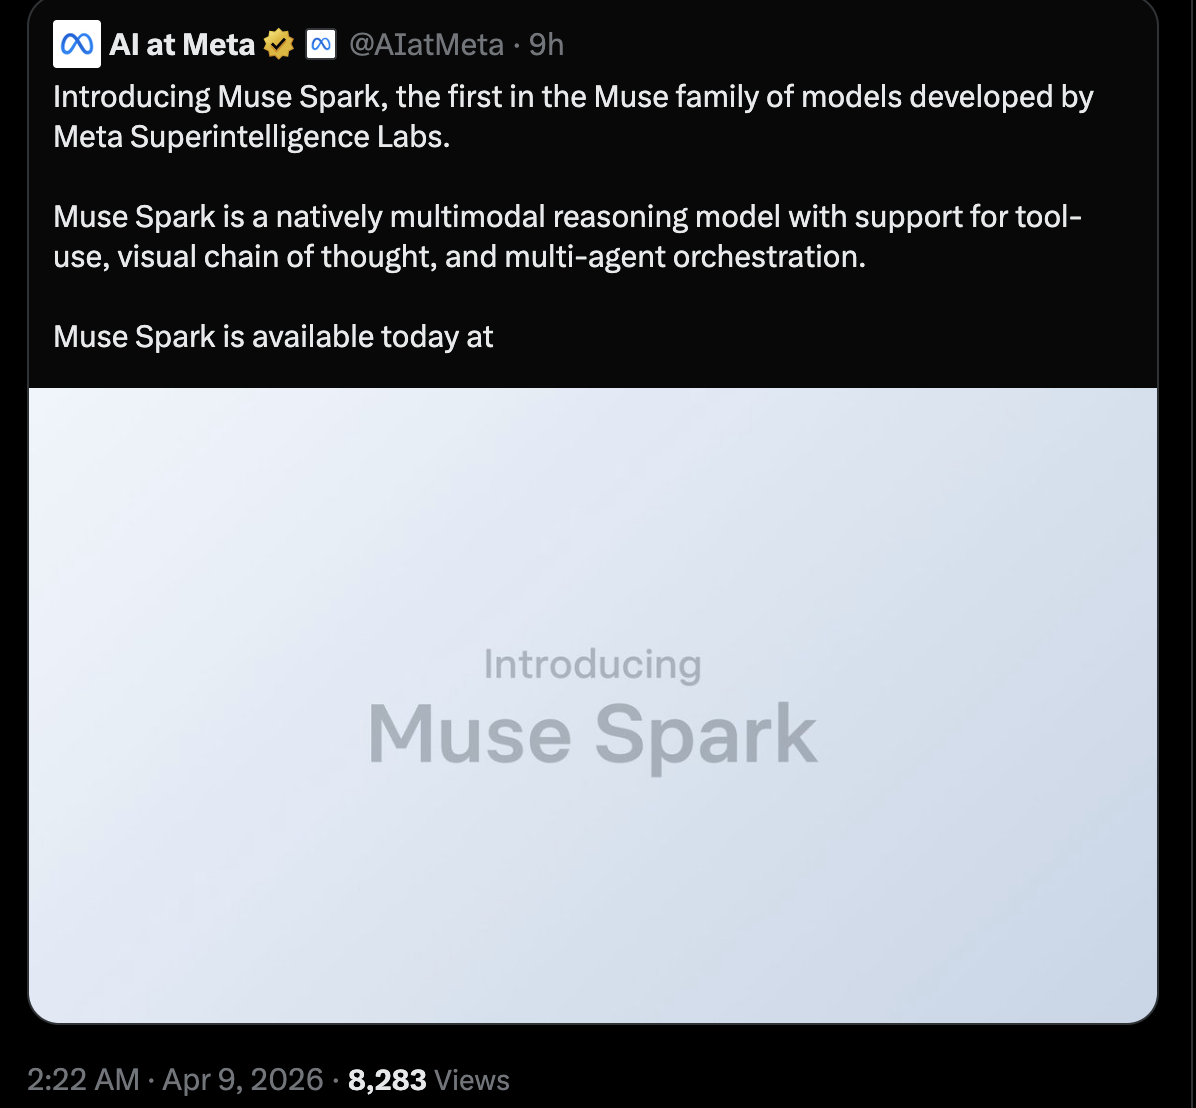Open the @AIatMeta handle link
The image size is (1196, 1108).
coord(426,44)
